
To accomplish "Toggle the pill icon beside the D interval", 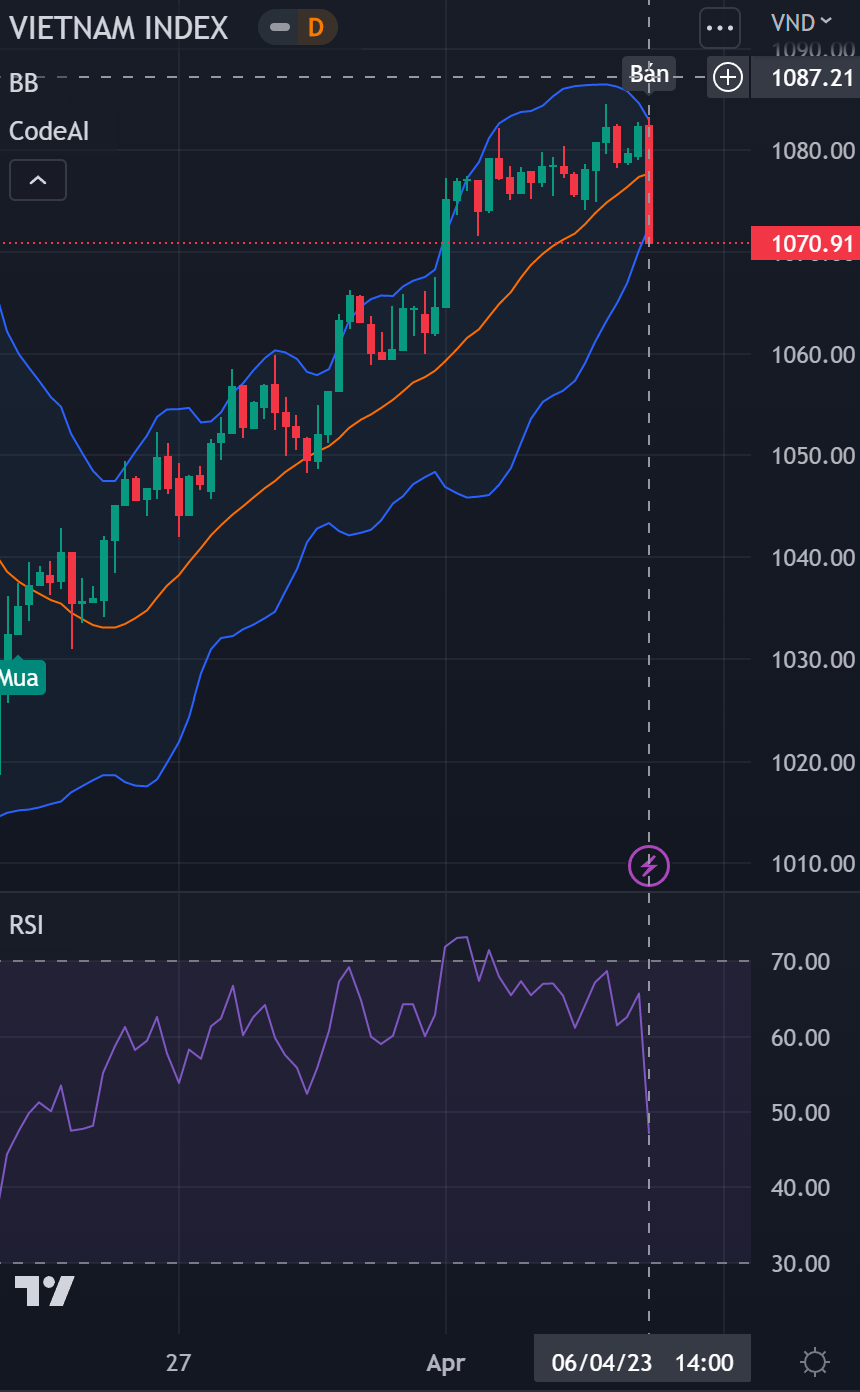I will tap(281, 27).
